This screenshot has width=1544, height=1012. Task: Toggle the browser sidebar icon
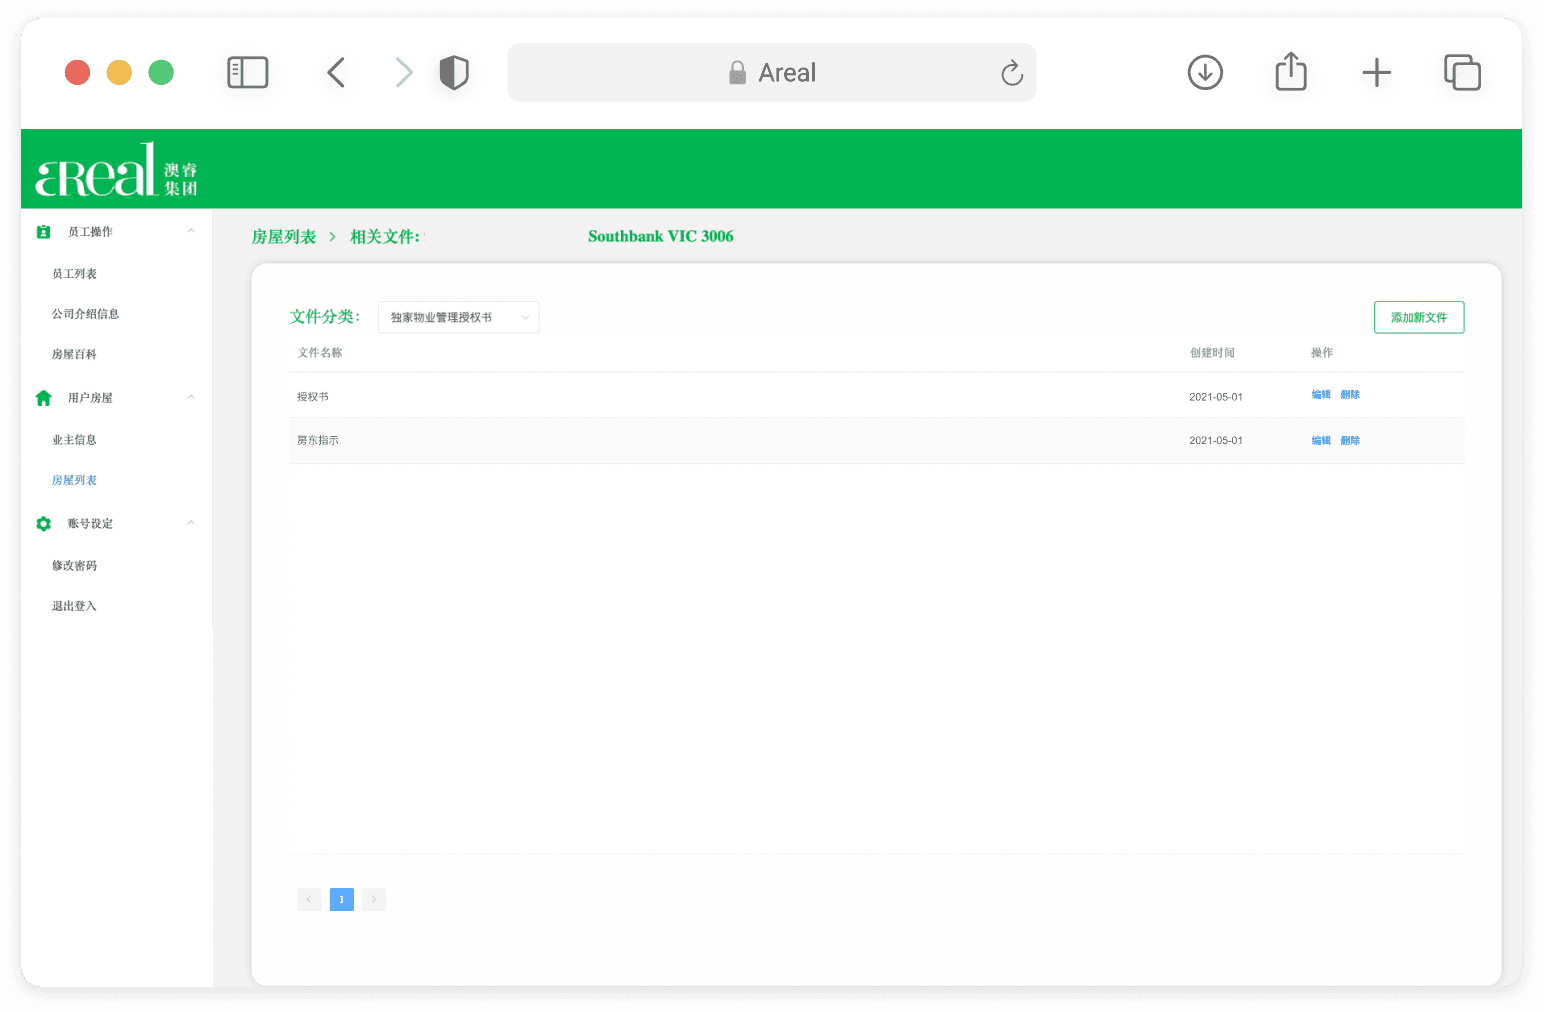pos(248,73)
